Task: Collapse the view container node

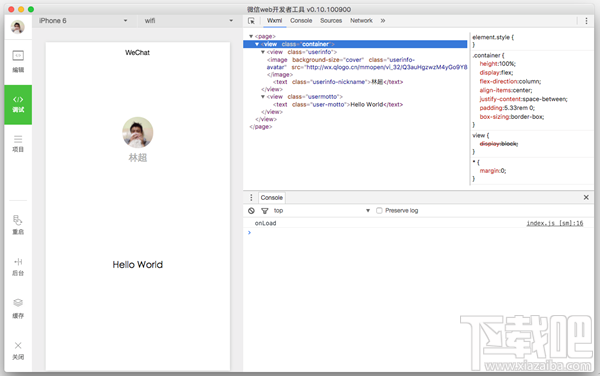Action: point(257,44)
